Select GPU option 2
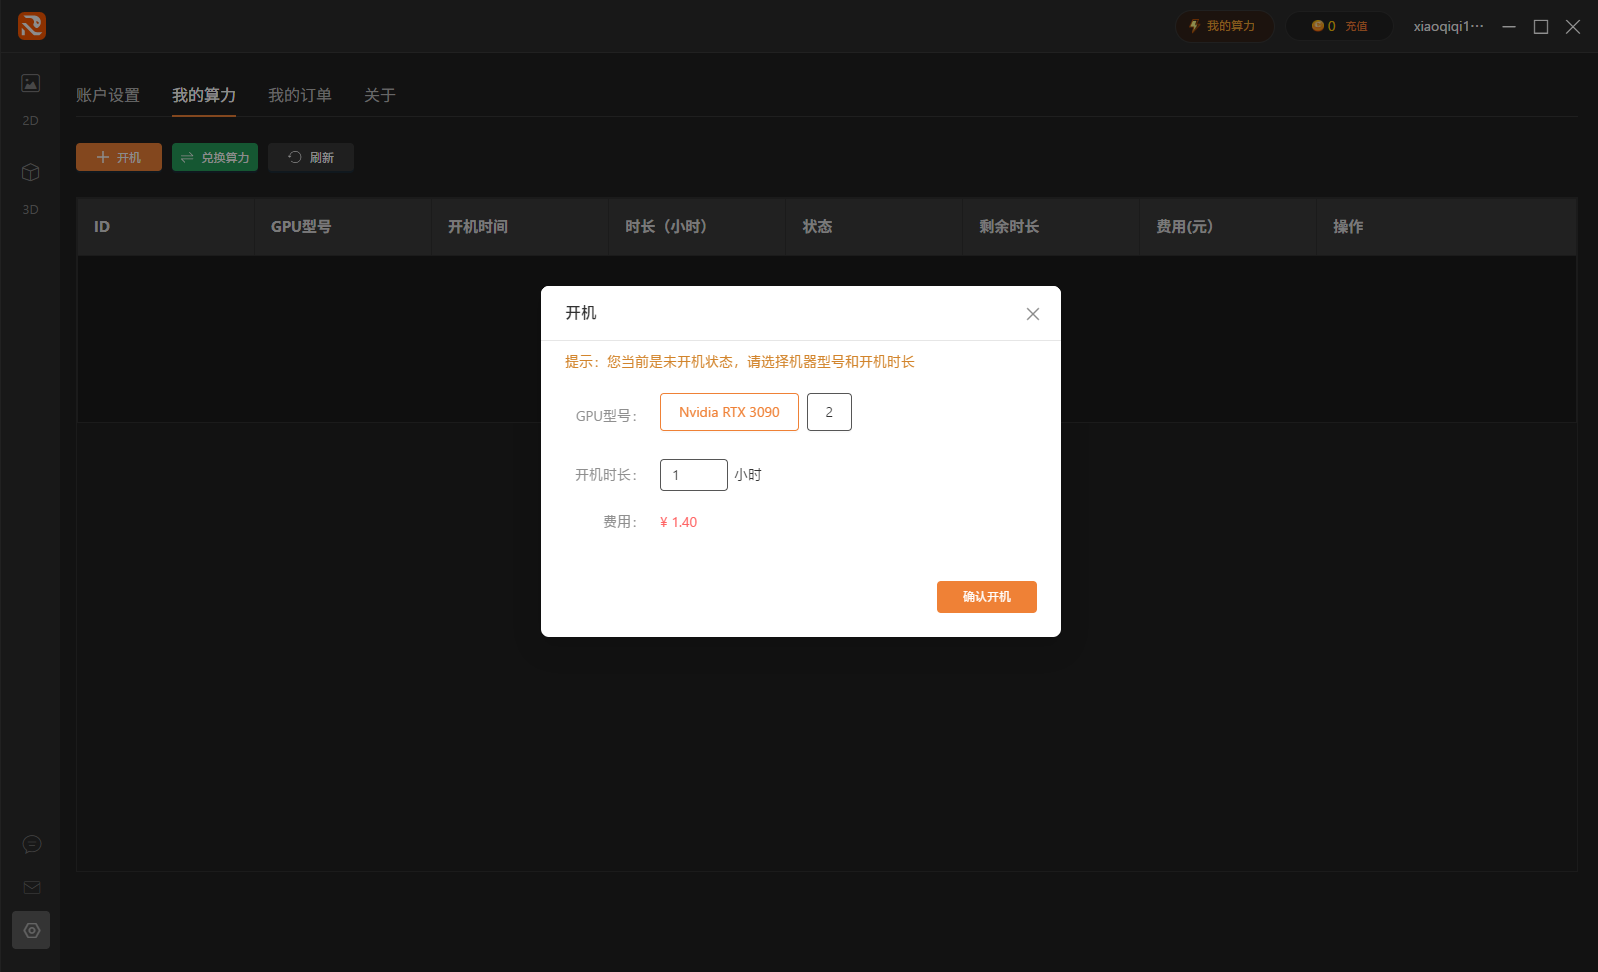Screen dimensions: 1598x972 (829, 412)
